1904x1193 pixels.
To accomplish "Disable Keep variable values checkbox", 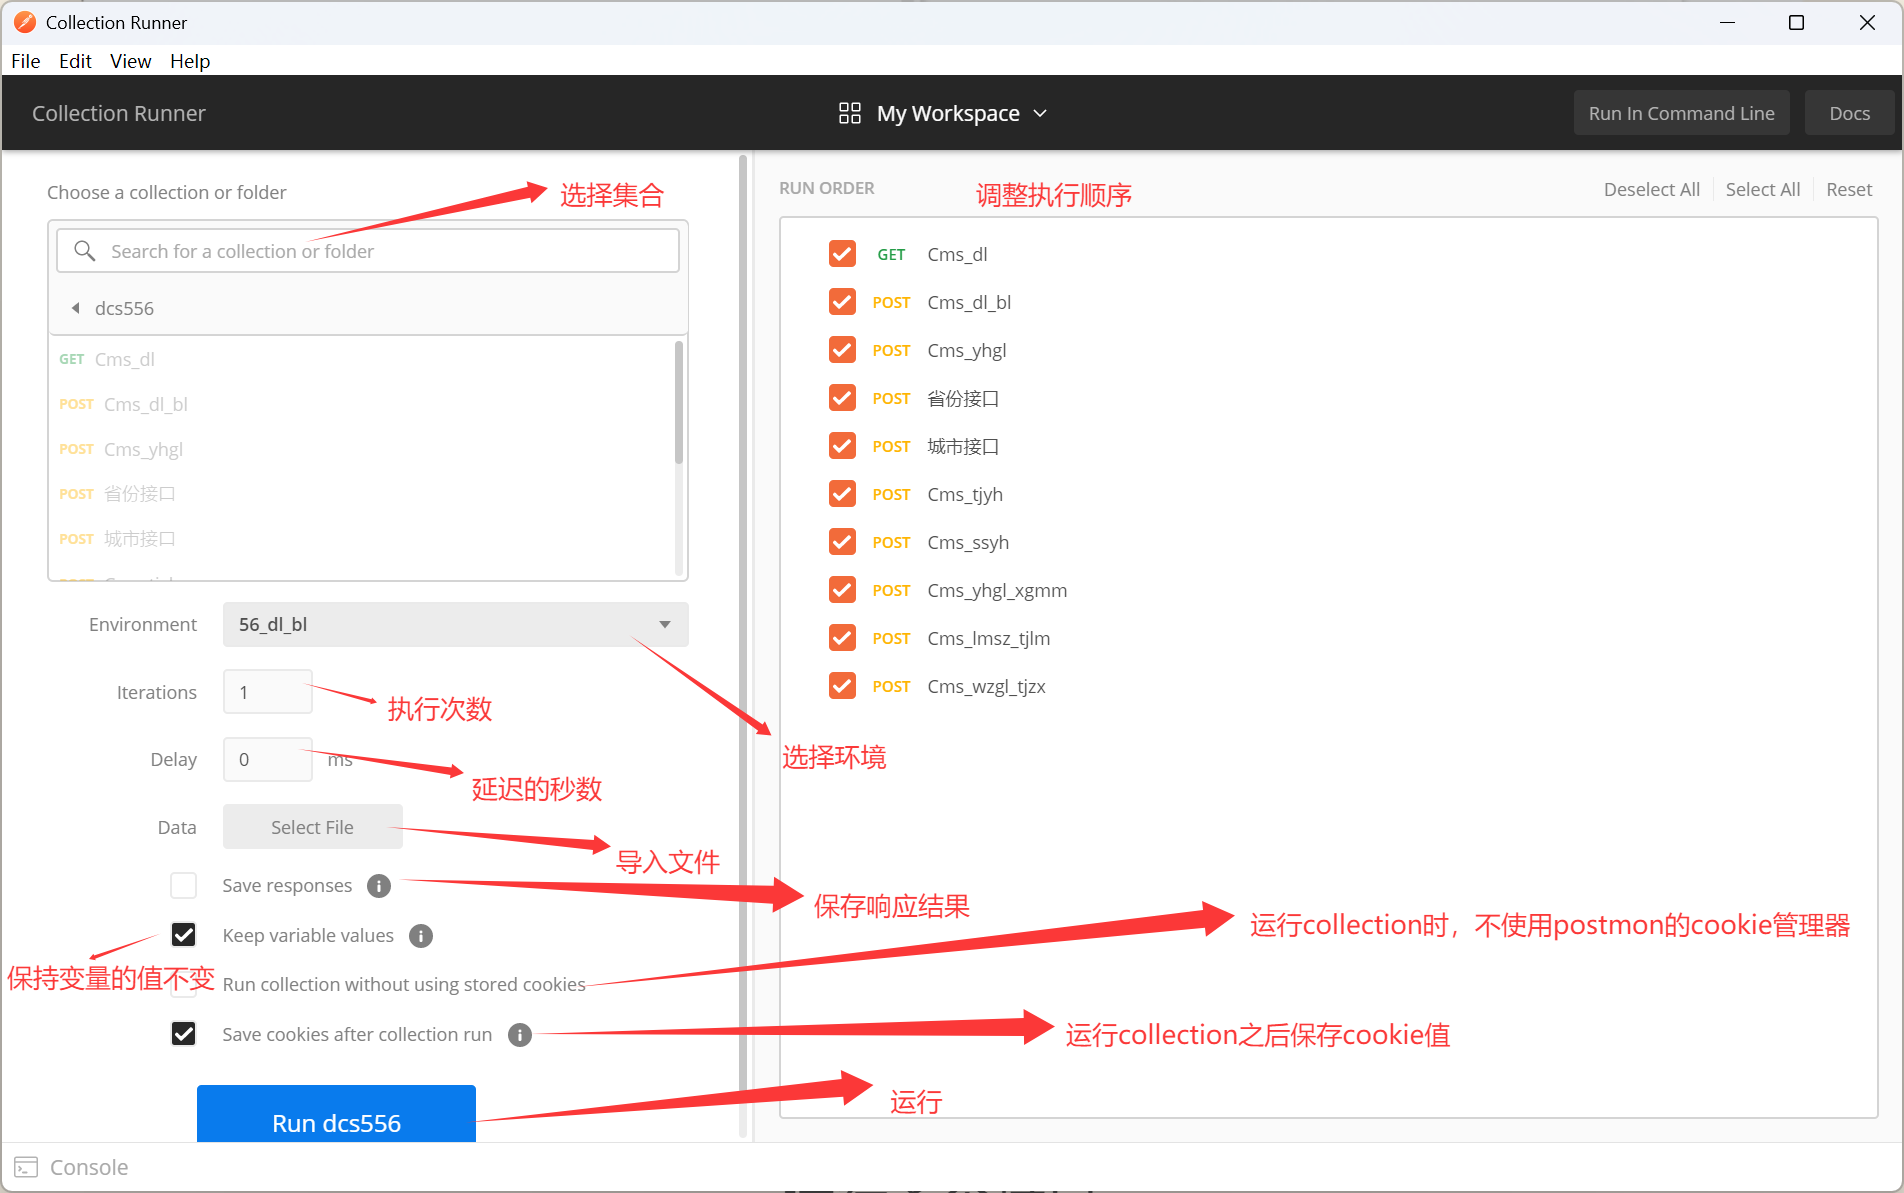I will click(x=184, y=935).
